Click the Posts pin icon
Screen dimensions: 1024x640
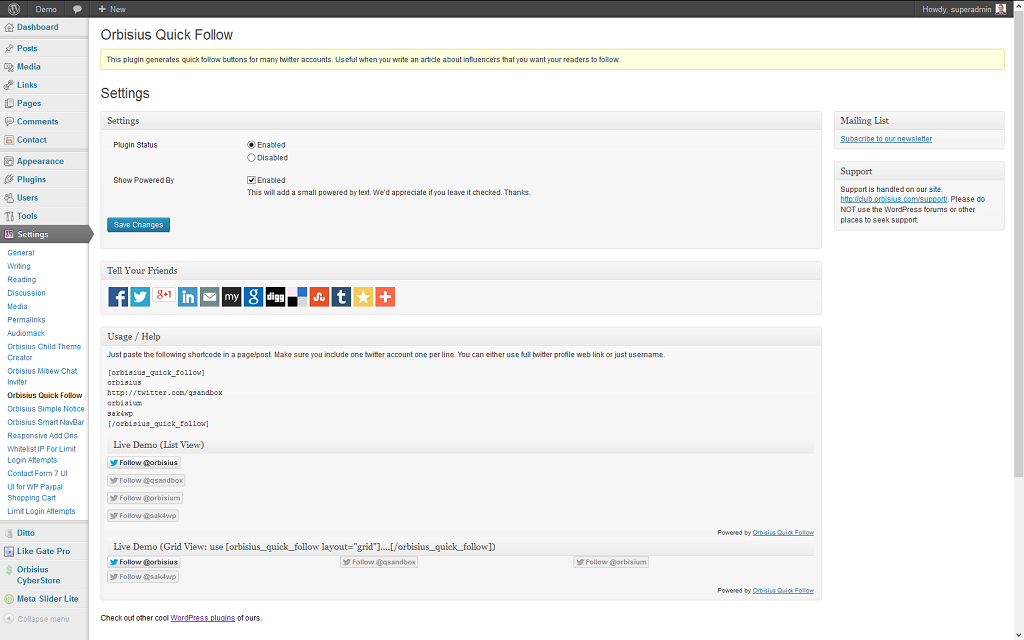[x=8, y=48]
